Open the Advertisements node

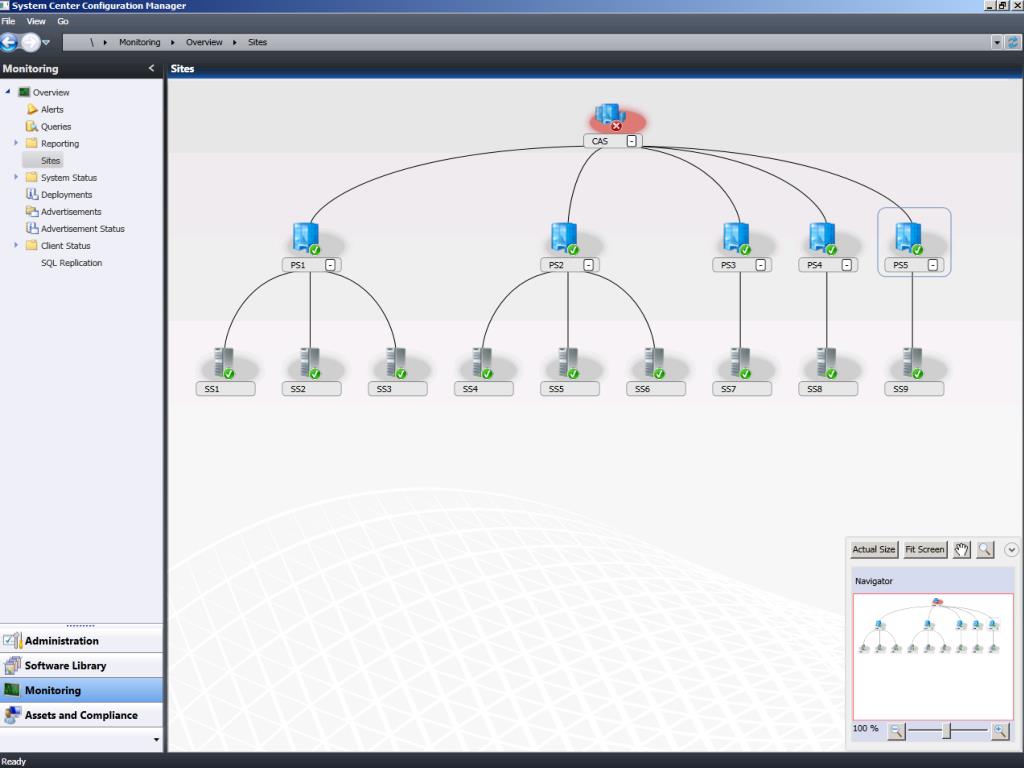pos(71,212)
